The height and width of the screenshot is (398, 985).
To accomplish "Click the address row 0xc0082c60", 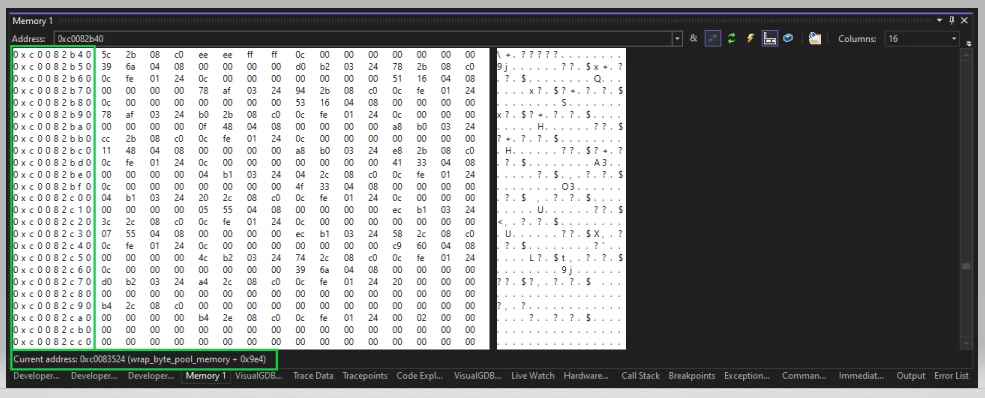I will pyautogui.click(x=53, y=269).
